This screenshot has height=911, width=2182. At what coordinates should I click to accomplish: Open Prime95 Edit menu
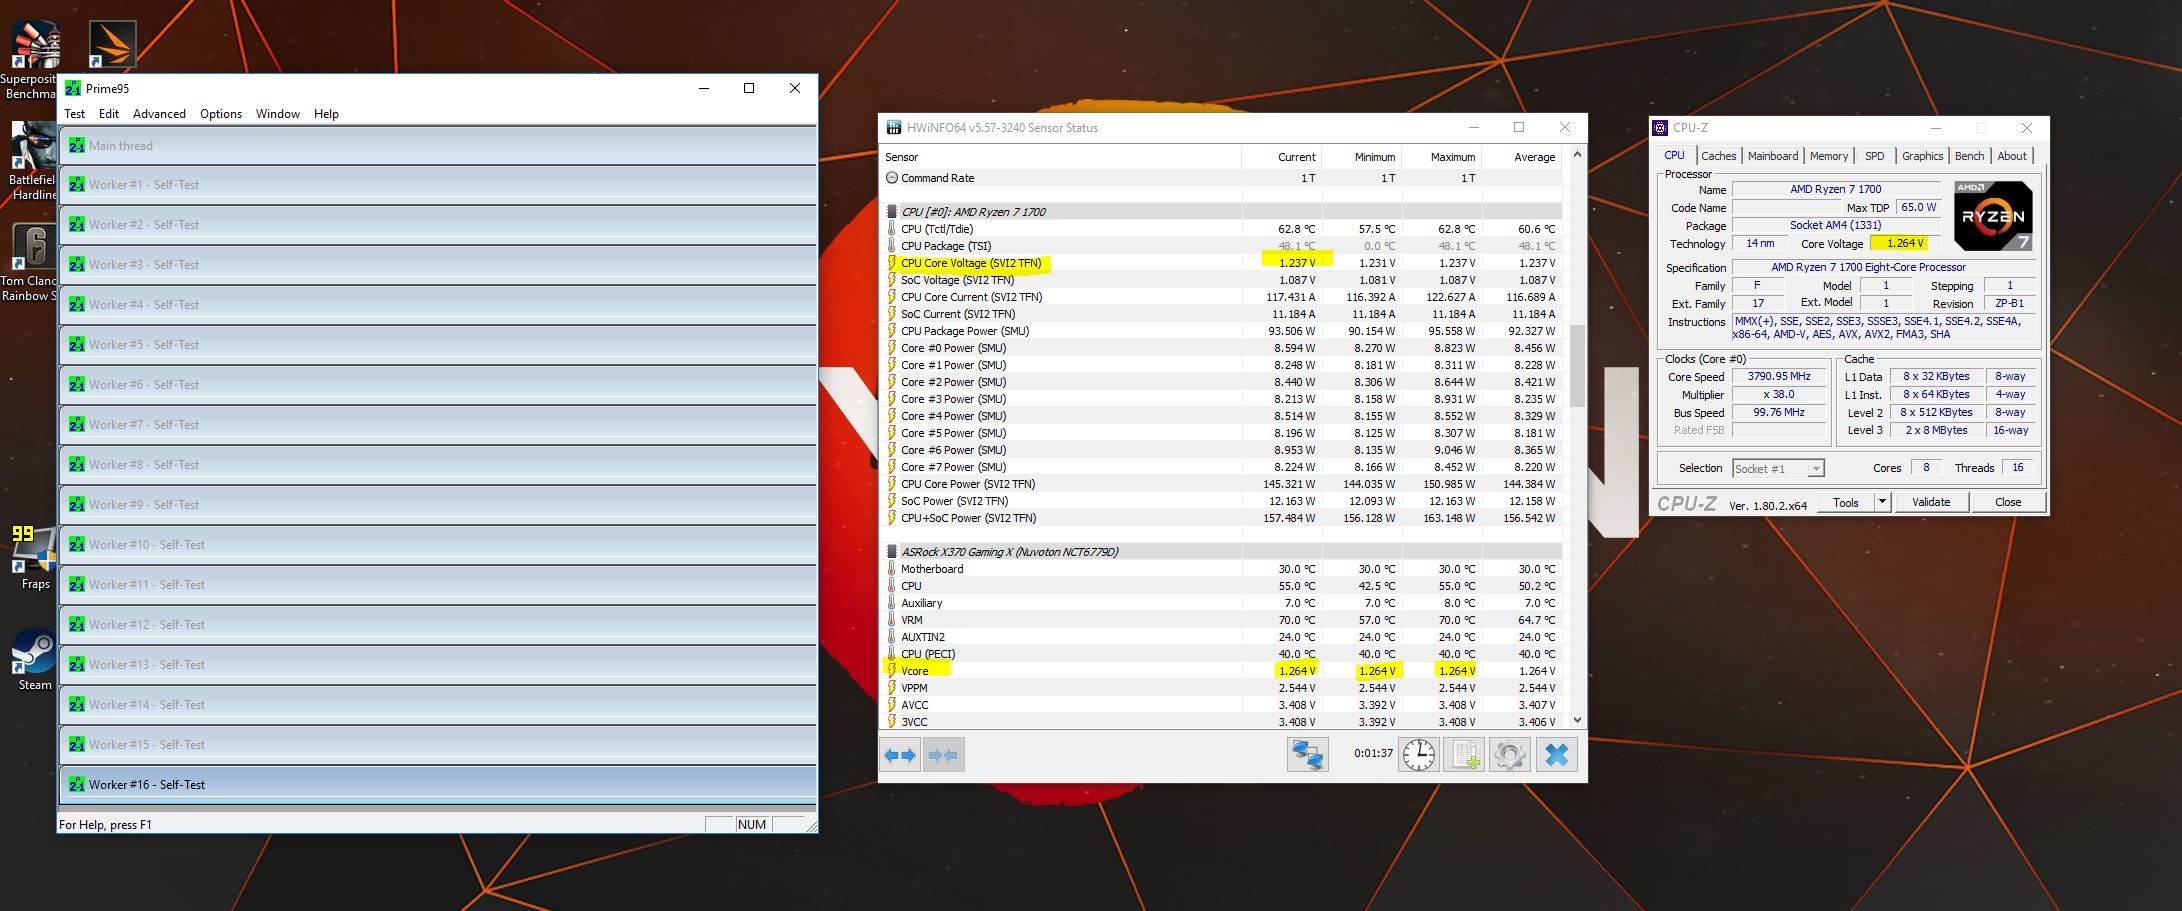(x=109, y=114)
